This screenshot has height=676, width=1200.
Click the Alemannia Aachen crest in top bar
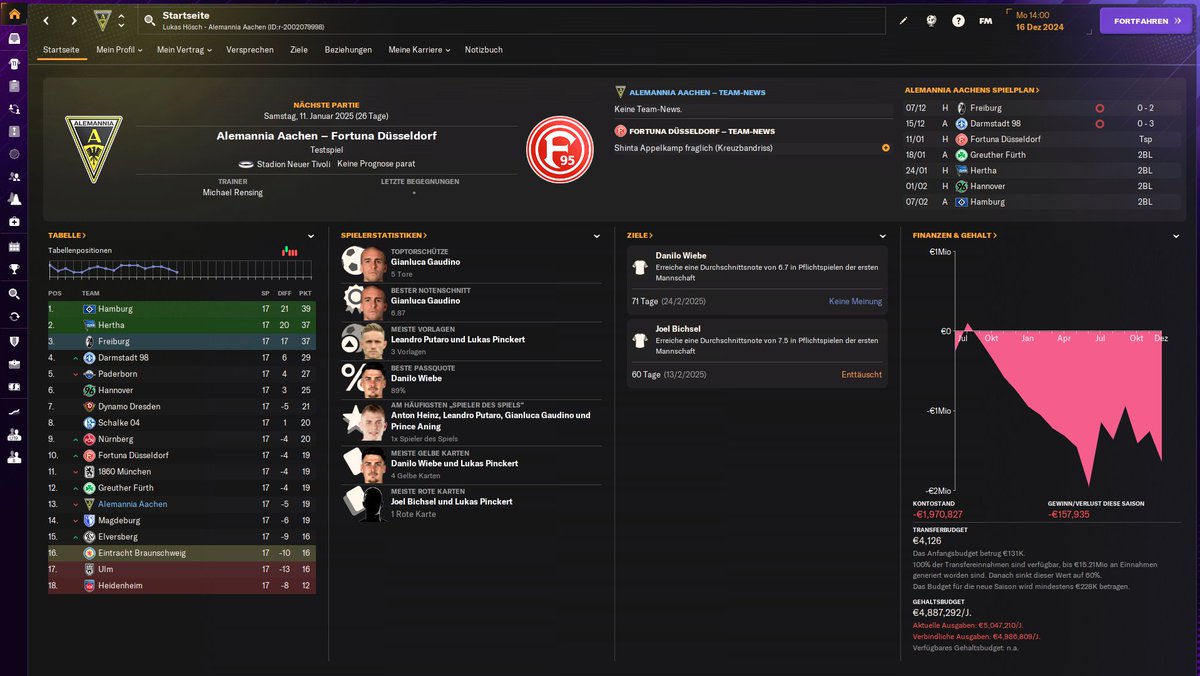coord(102,20)
